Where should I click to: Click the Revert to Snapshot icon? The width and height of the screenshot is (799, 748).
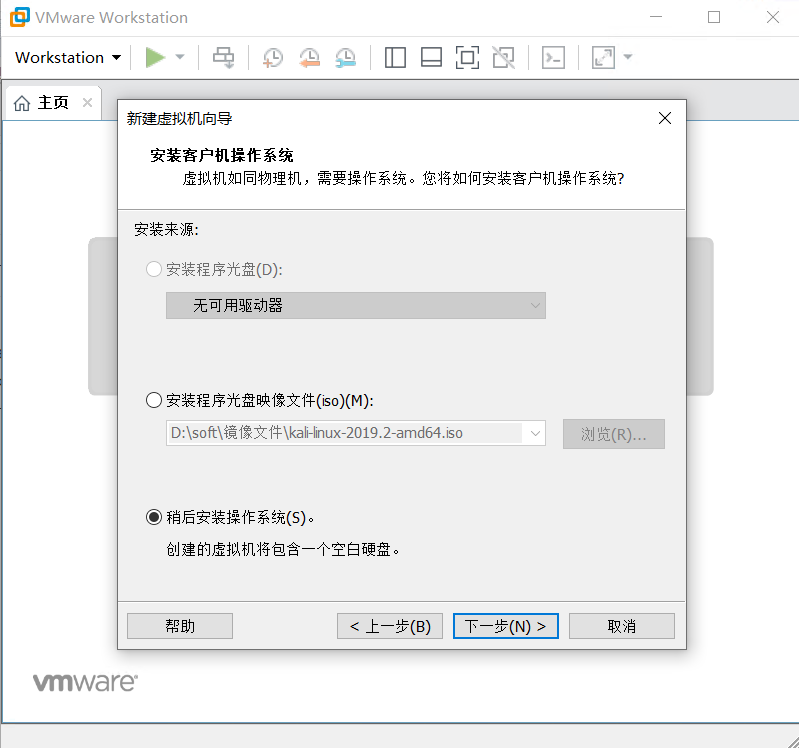pyautogui.click(x=309, y=58)
